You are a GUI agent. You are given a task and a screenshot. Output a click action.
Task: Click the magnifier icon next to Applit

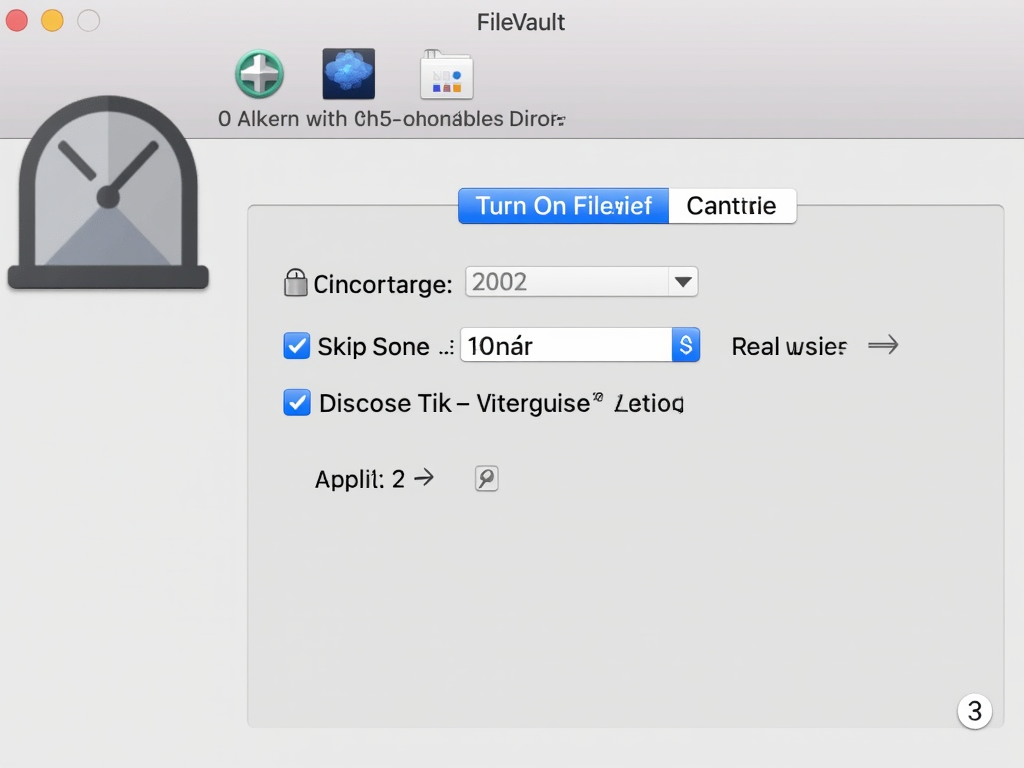(487, 479)
